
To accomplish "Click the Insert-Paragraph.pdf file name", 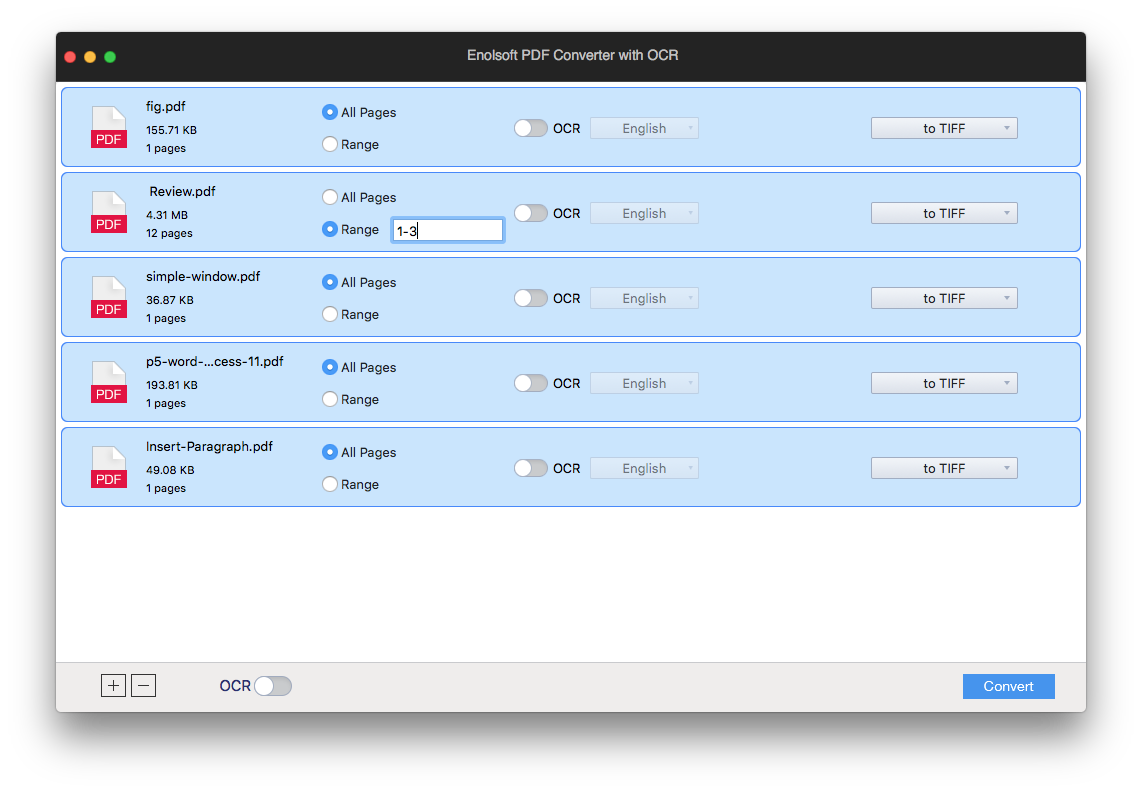I will (x=209, y=447).
